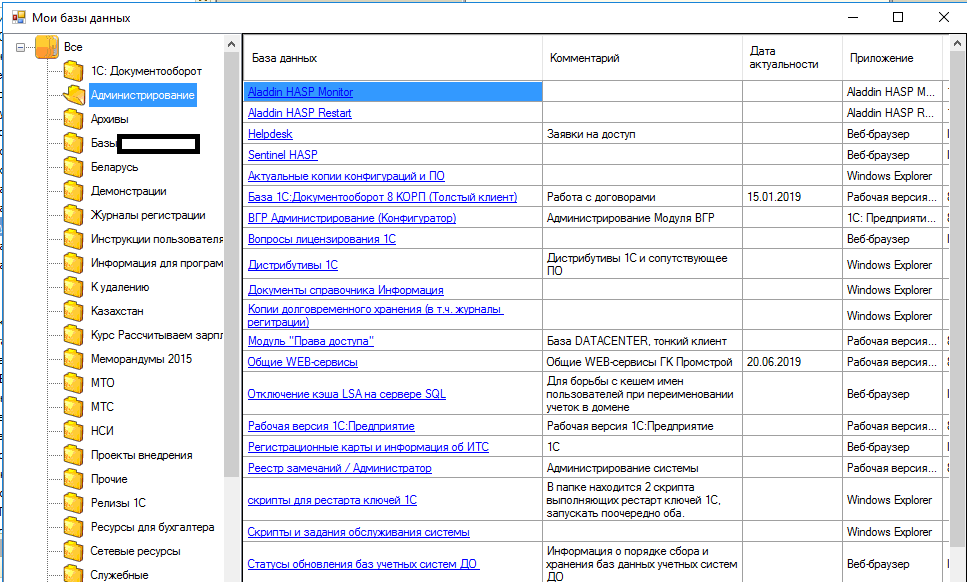Screen dimensions: 967x582
Task: Open the Aladdin HASP Monitor link
Action: [300, 92]
